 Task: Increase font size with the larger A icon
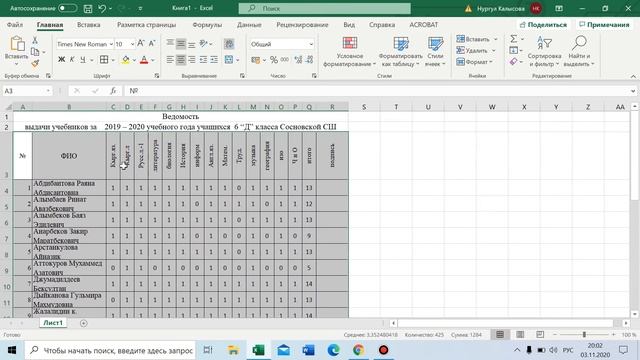141,43
